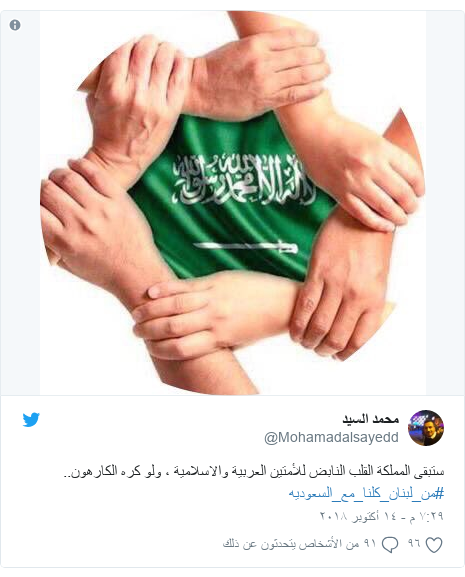Open the profile name محمد السيد
465x577 pixels.
tap(371, 419)
